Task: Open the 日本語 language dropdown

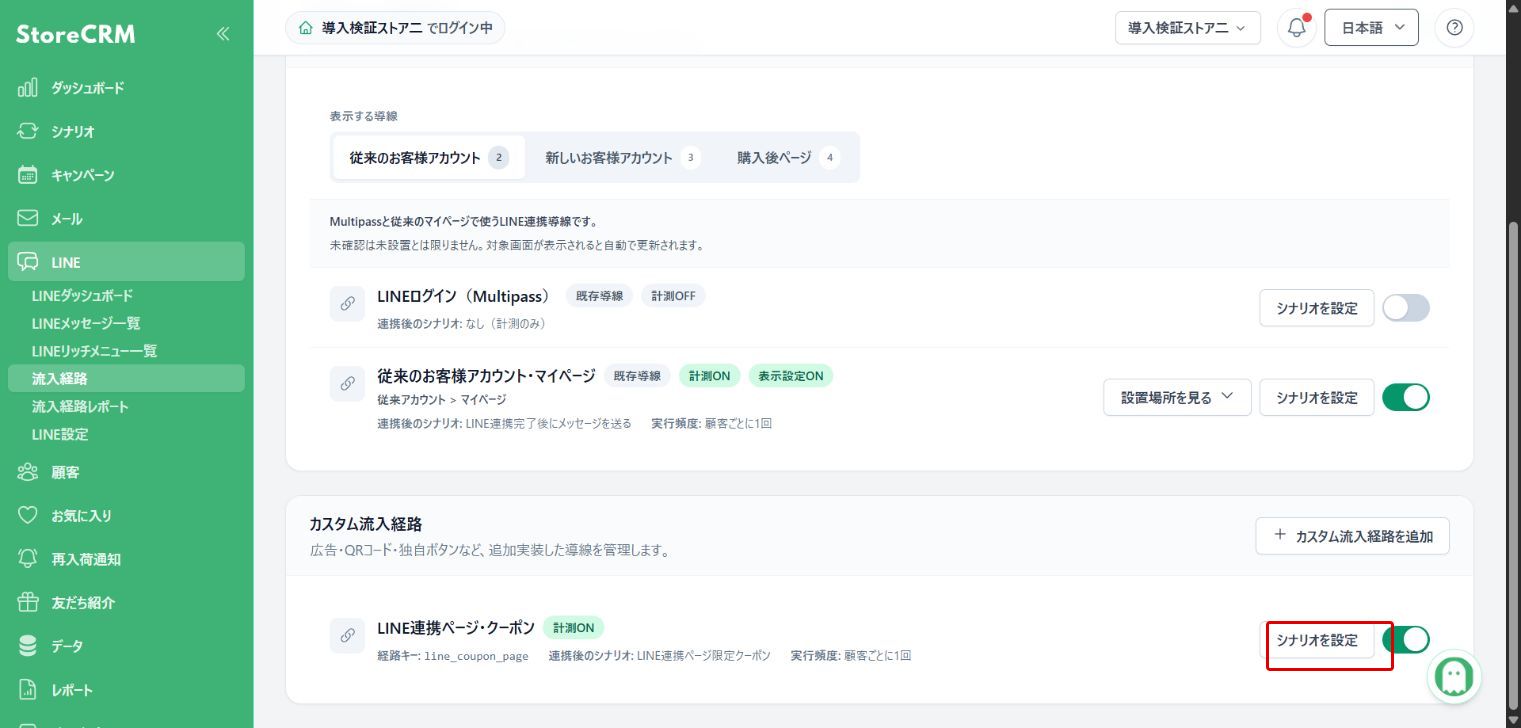Action: coord(1371,28)
